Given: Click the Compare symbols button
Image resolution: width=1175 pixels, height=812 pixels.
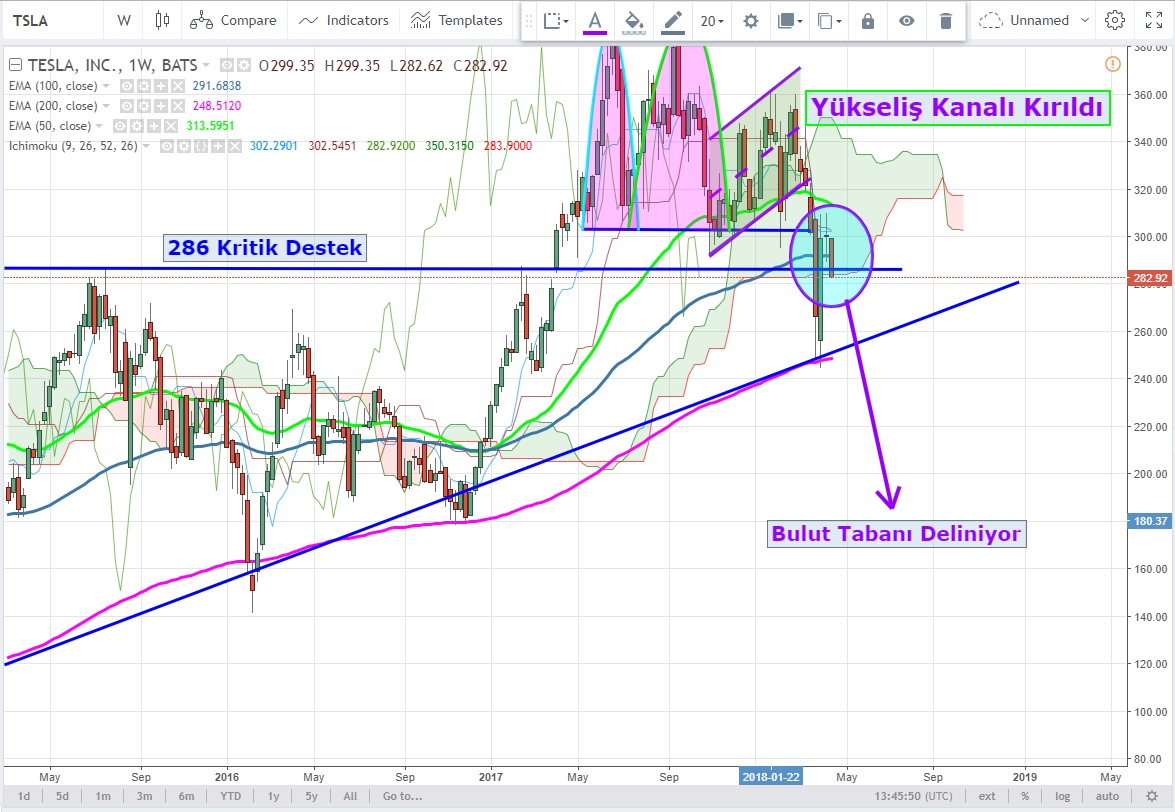Looking at the screenshot, I should pos(233,20).
